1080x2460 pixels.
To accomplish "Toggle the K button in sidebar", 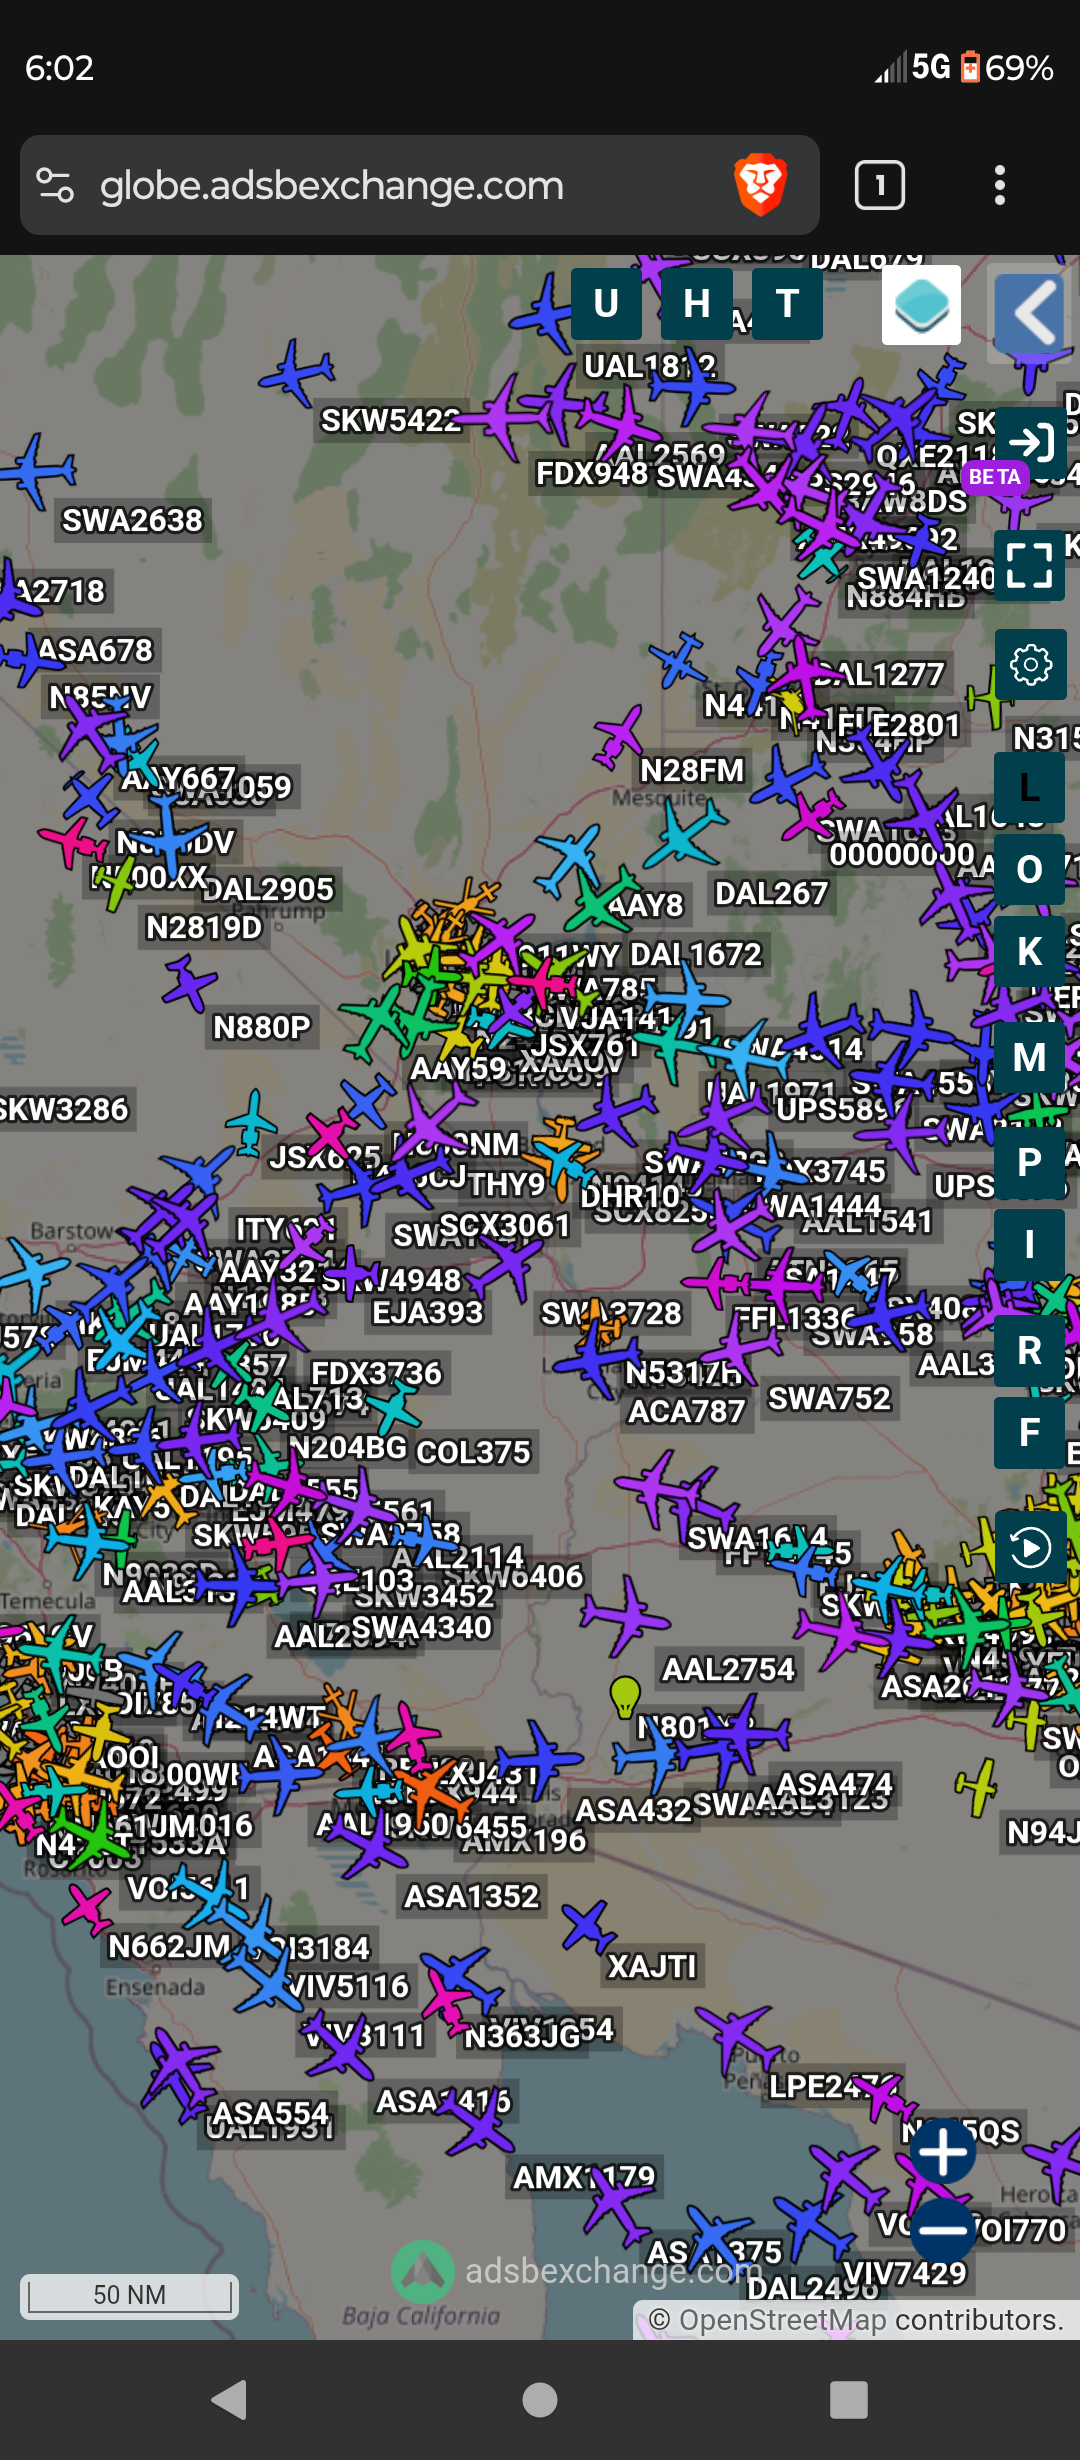I will [x=1030, y=952].
